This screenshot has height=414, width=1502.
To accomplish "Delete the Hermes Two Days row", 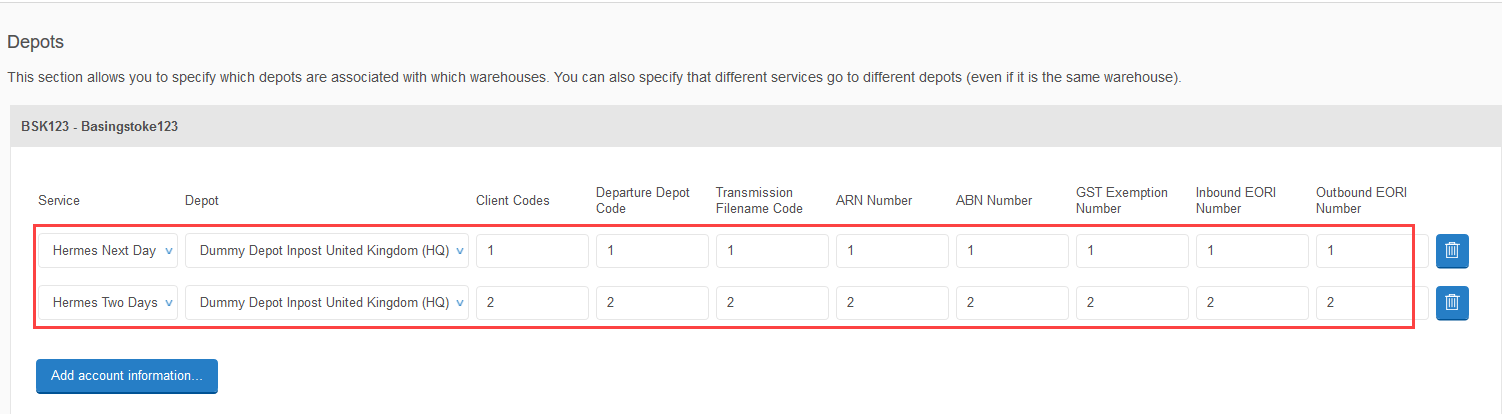I will pyautogui.click(x=1452, y=302).
